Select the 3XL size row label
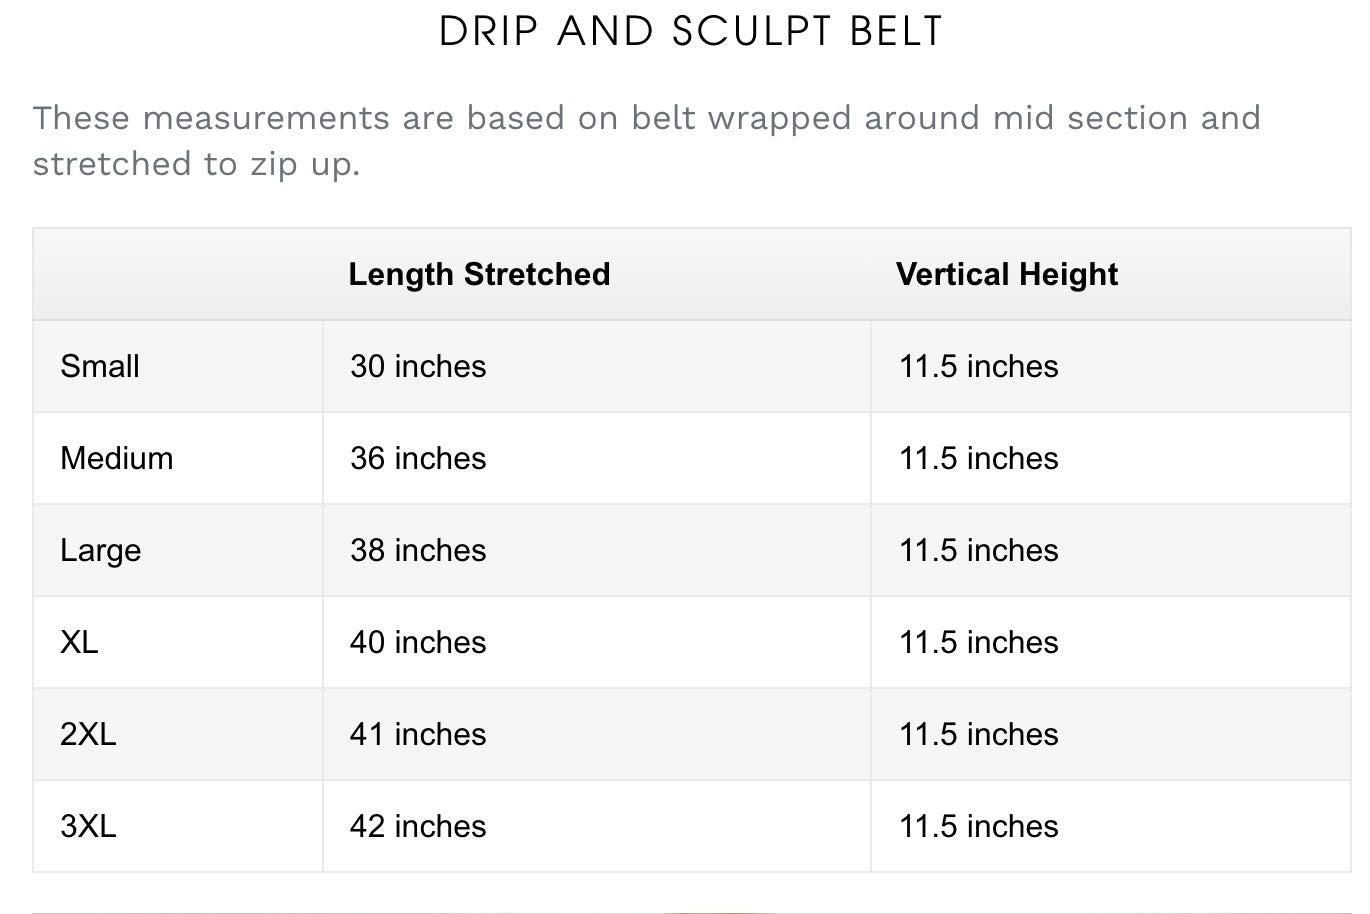 click(88, 826)
